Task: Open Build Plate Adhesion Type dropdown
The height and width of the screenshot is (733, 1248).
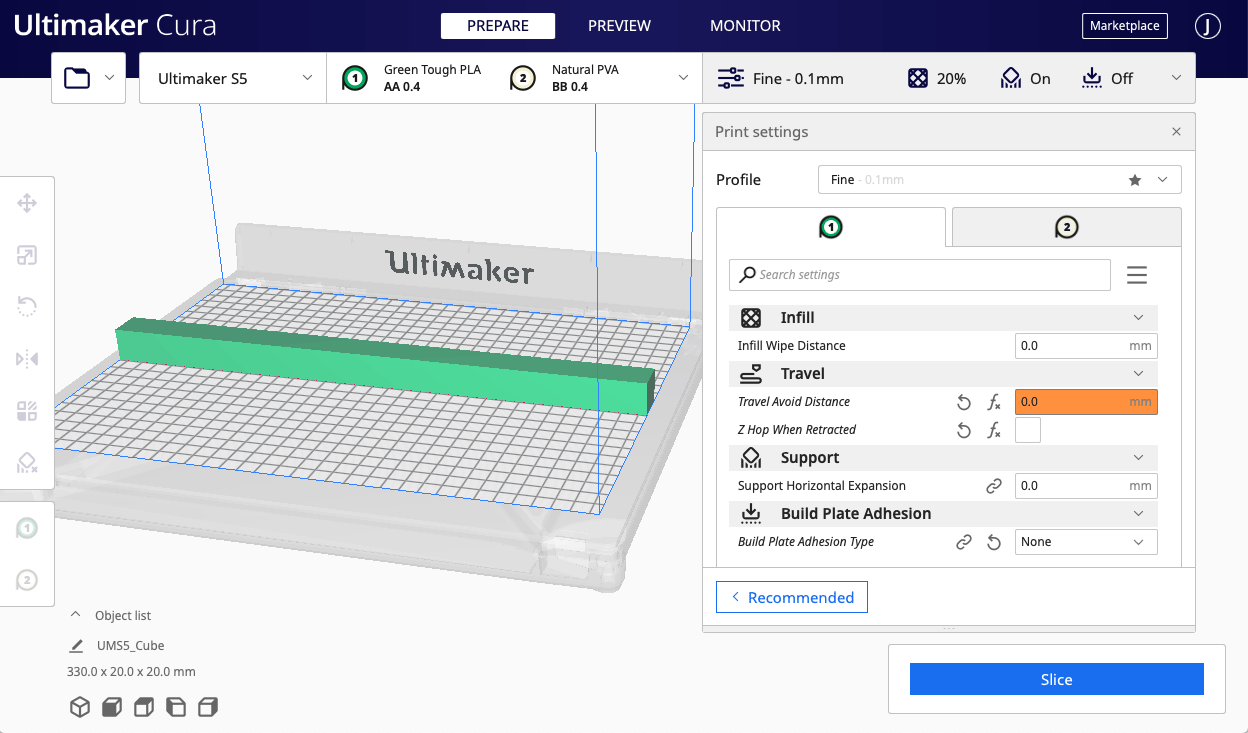Action: 1085,542
